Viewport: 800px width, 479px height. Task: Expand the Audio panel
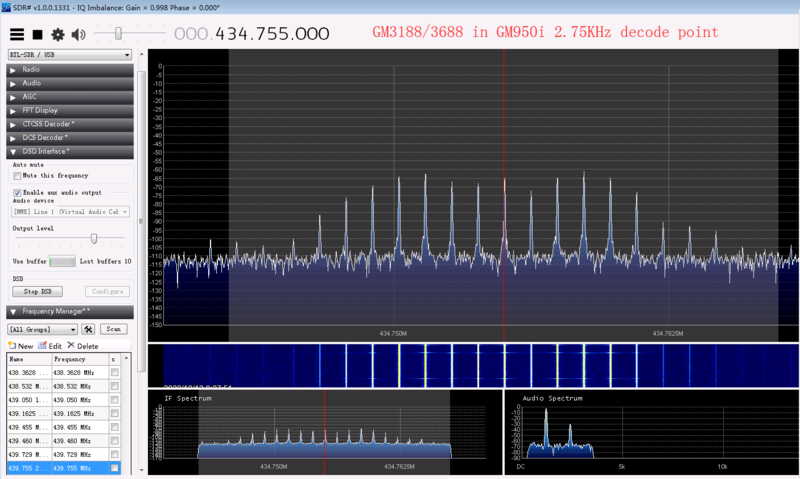(70, 83)
